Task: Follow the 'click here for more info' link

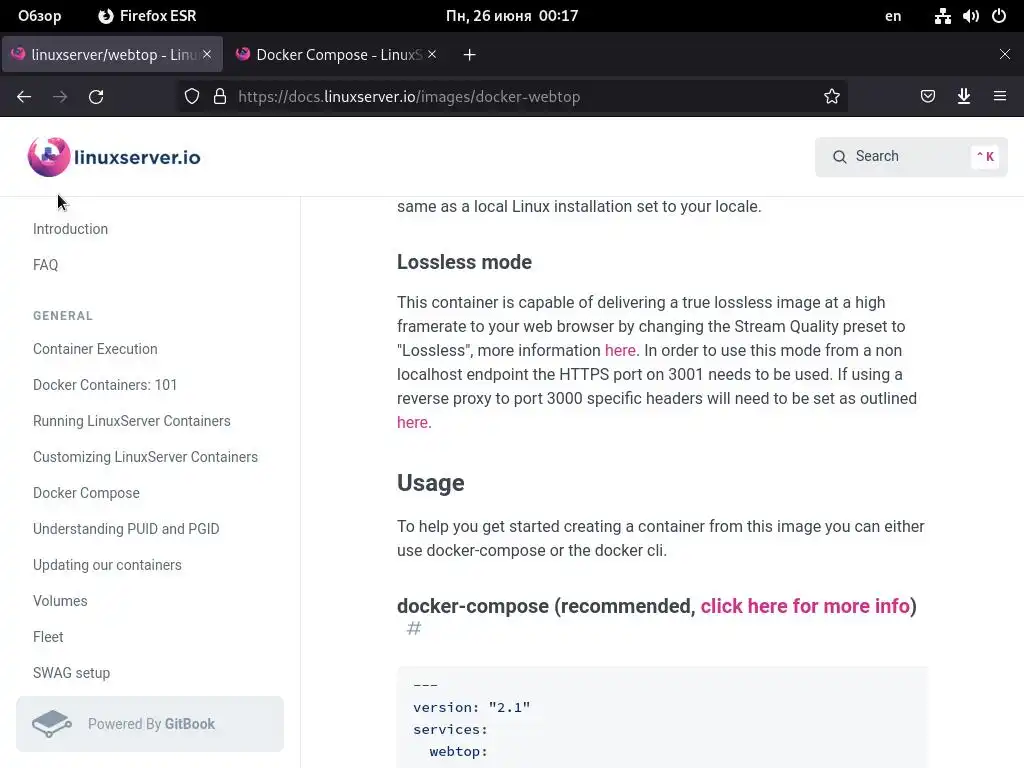Action: coord(805,606)
